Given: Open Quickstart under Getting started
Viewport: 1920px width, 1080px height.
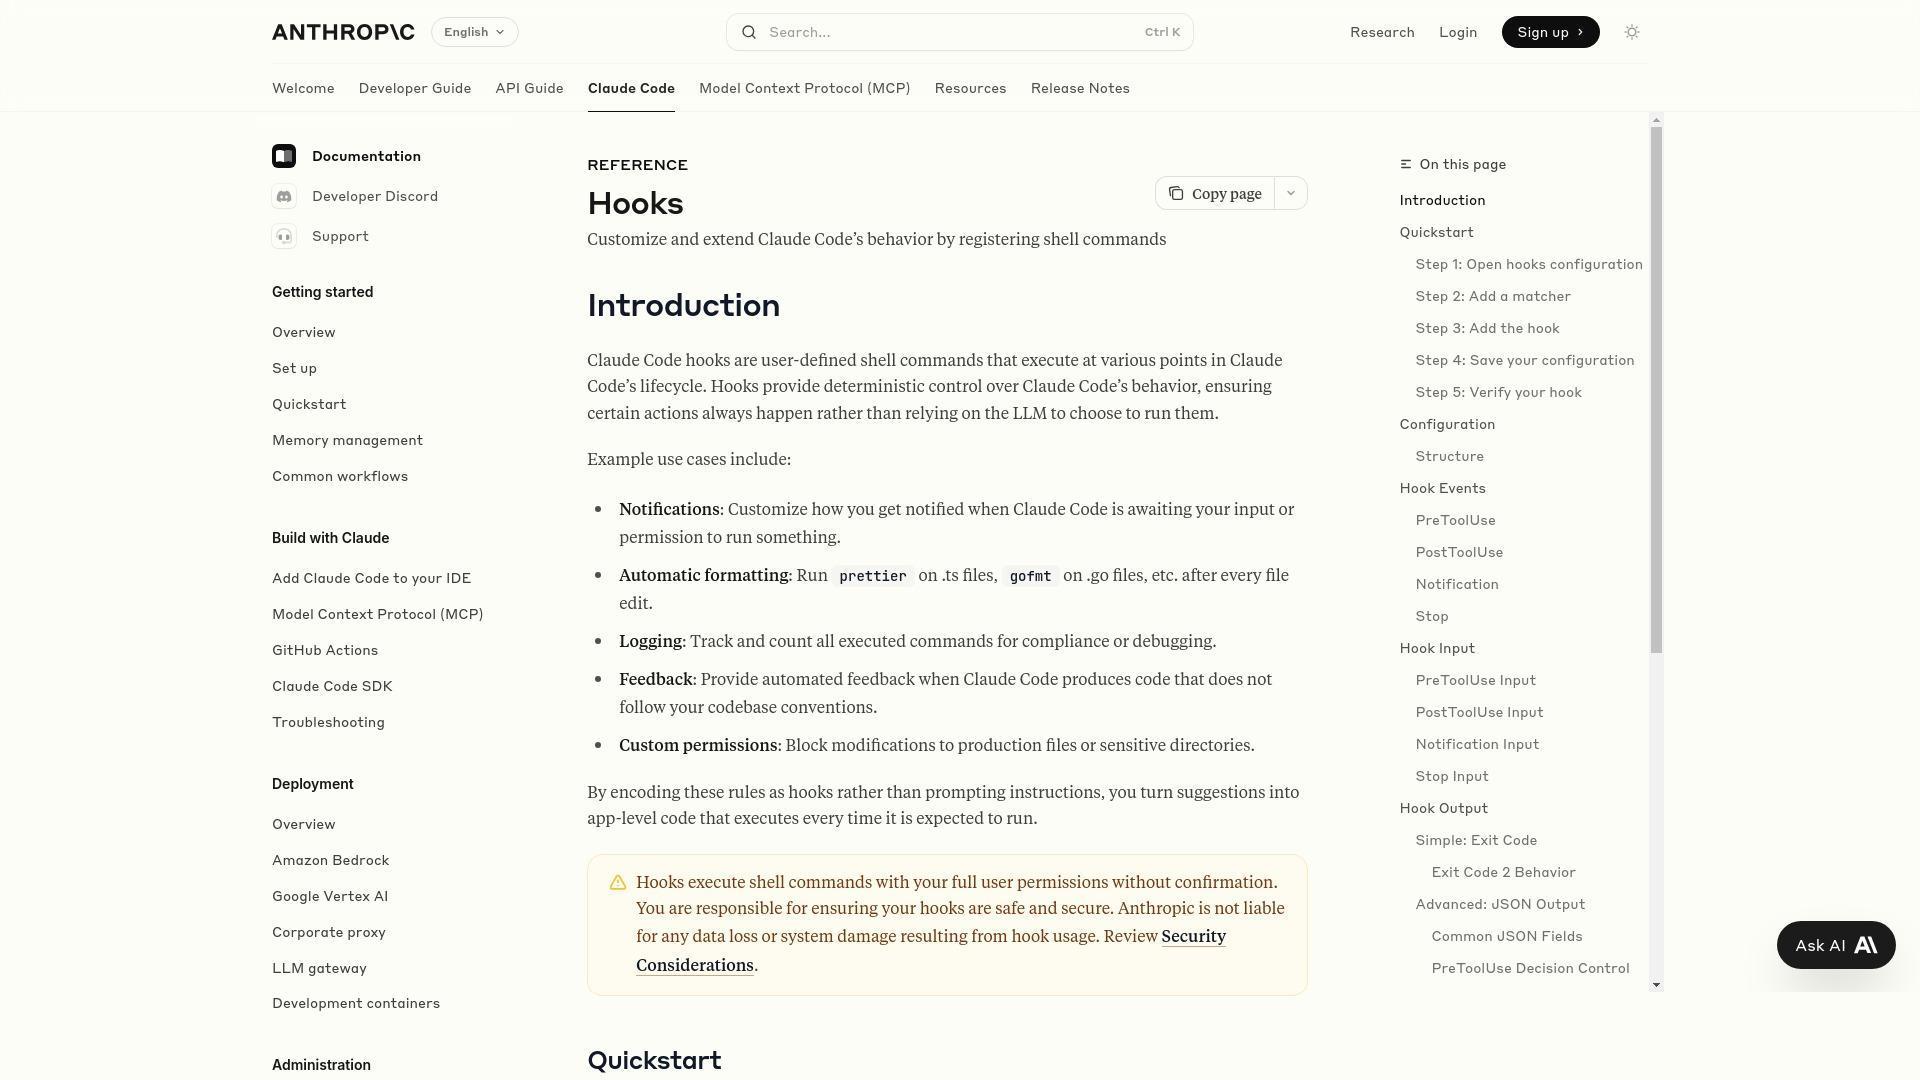Looking at the screenshot, I should (x=309, y=404).
